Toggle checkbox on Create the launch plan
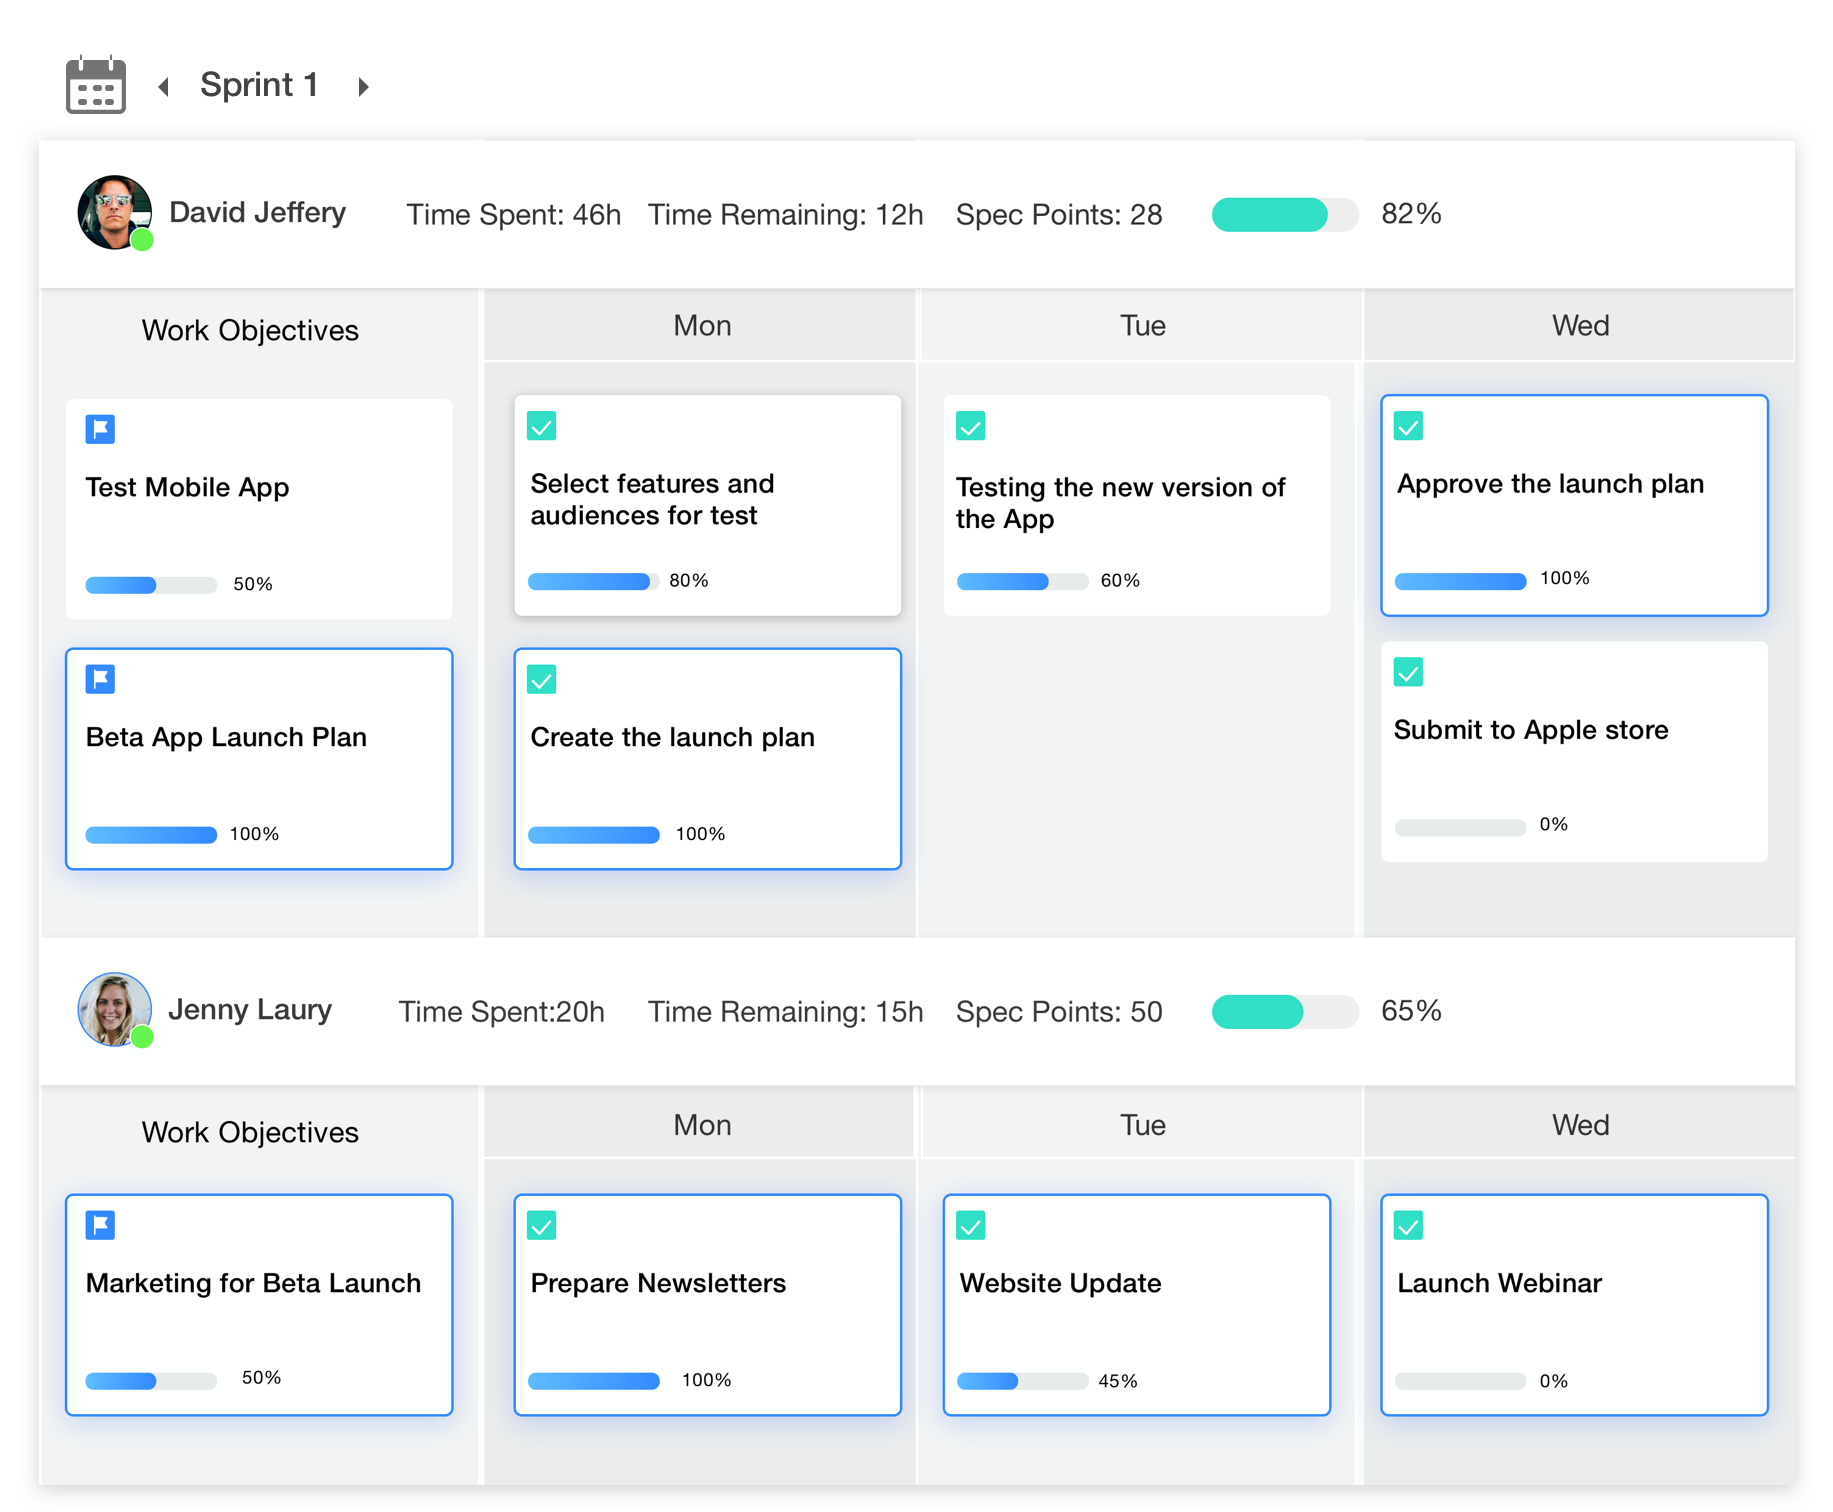 pyautogui.click(x=542, y=680)
